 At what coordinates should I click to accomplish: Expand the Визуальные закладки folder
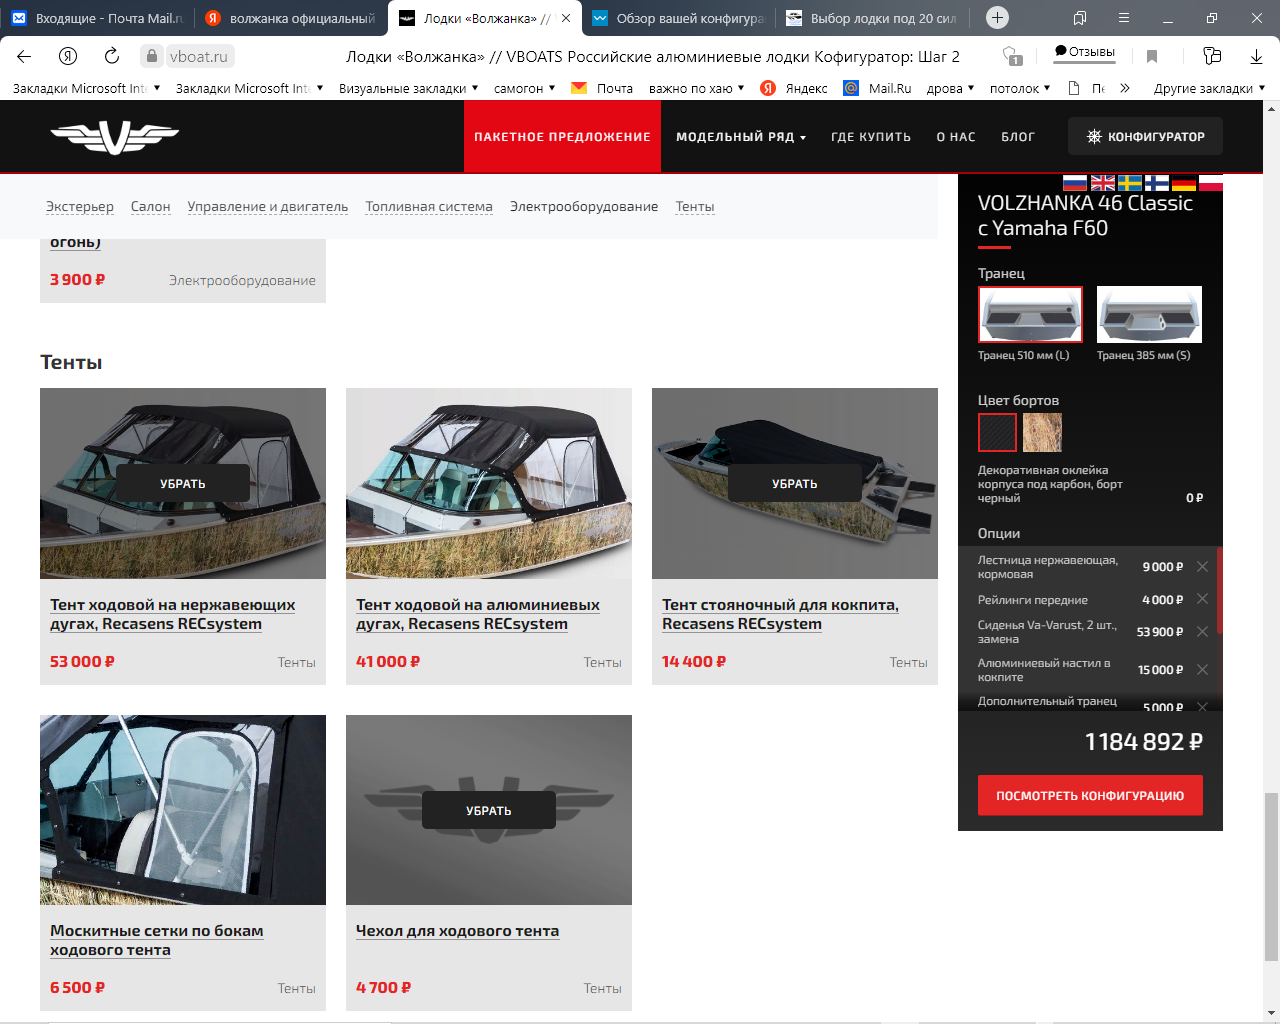[x=408, y=88]
